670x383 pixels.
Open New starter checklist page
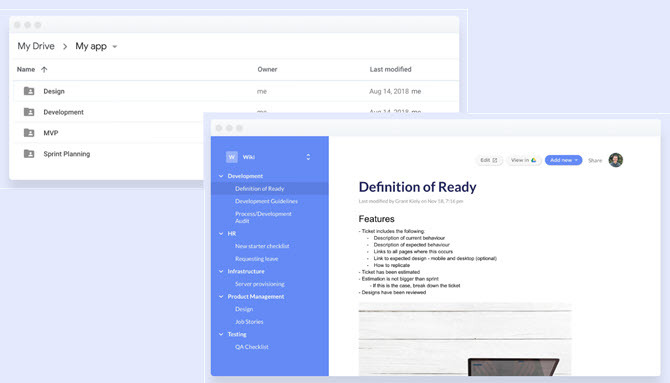262,246
